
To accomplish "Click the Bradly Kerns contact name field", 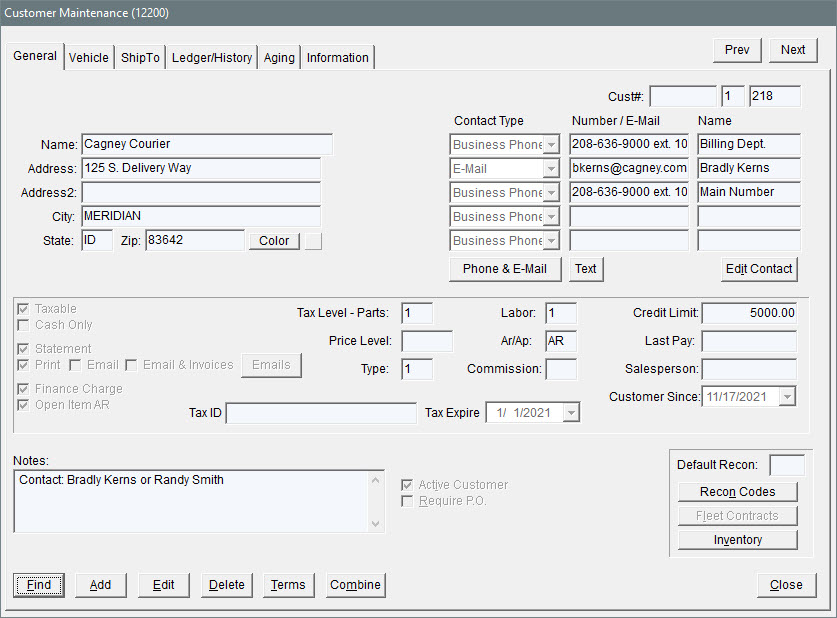I will pos(749,168).
